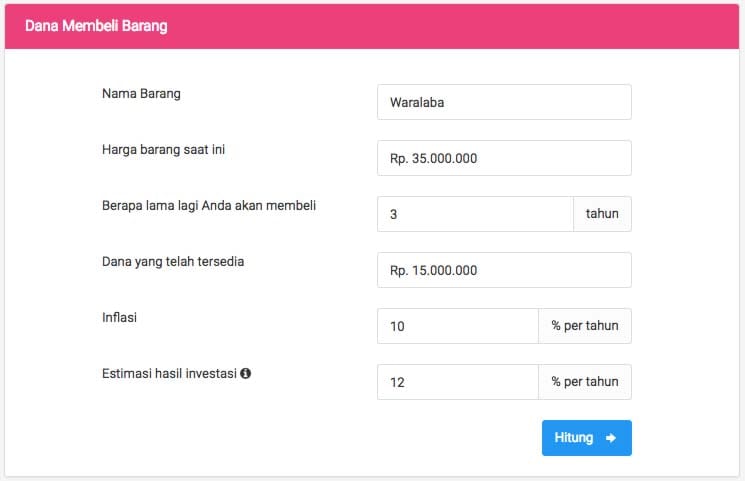Click the 'Inflasi' label text

pos(119,318)
